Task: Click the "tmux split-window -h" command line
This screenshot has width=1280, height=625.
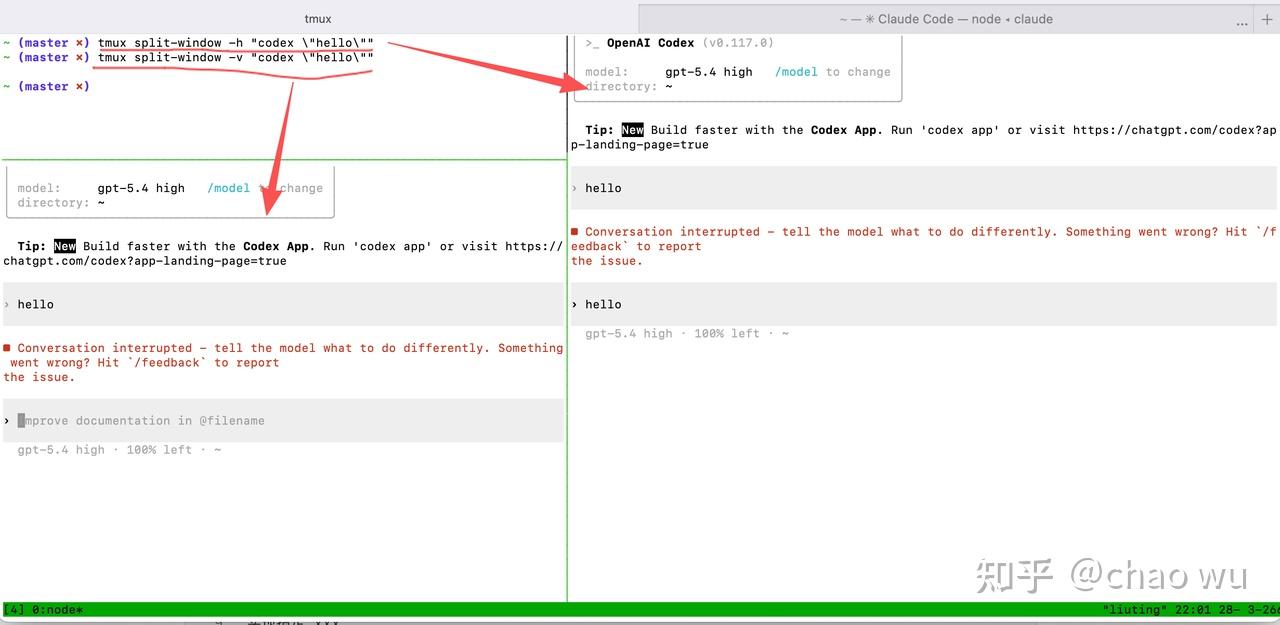Action: pos(236,43)
